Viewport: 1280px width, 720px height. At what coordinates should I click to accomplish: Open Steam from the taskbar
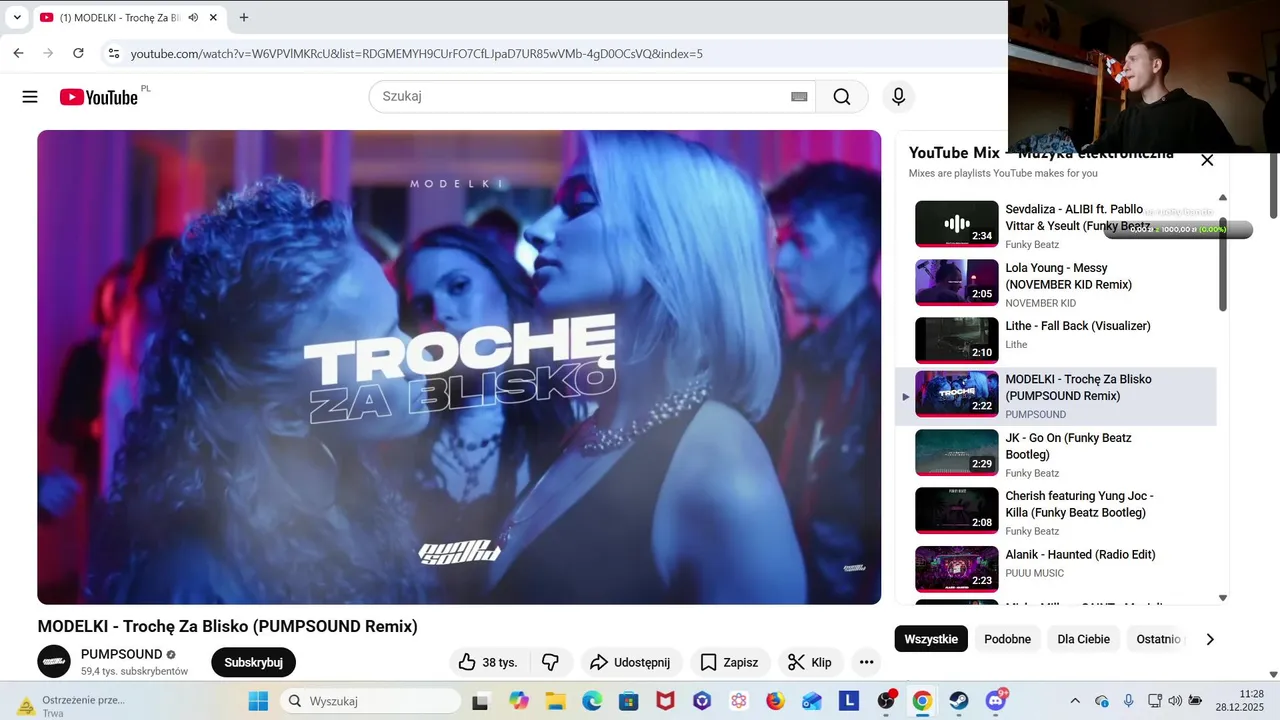[x=958, y=701]
